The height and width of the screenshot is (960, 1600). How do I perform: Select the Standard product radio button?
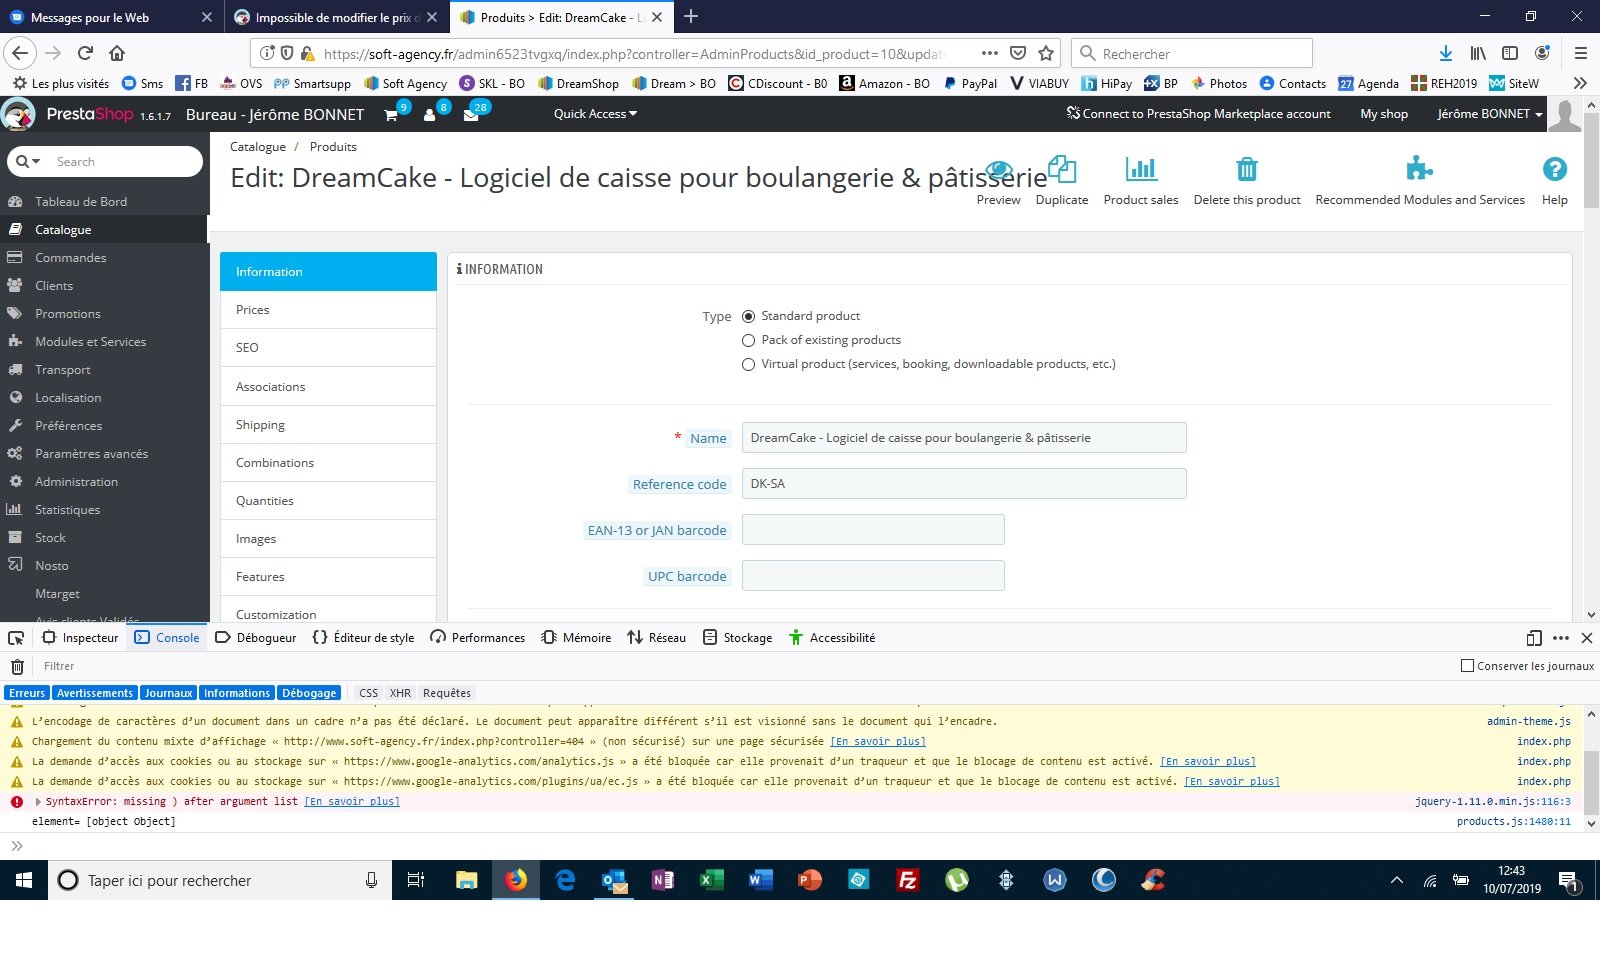(x=748, y=316)
